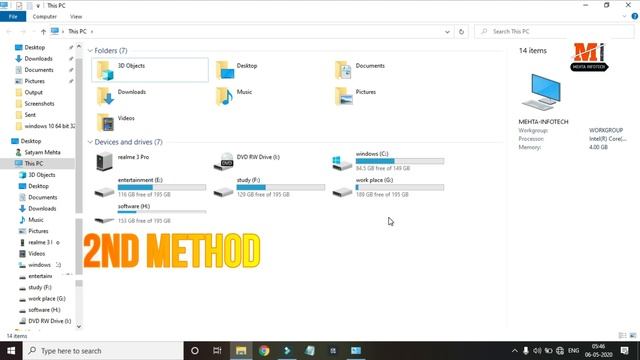640x360 pixels.
Task: Open the Computer ribbon tab
Action: click(44, 17)
